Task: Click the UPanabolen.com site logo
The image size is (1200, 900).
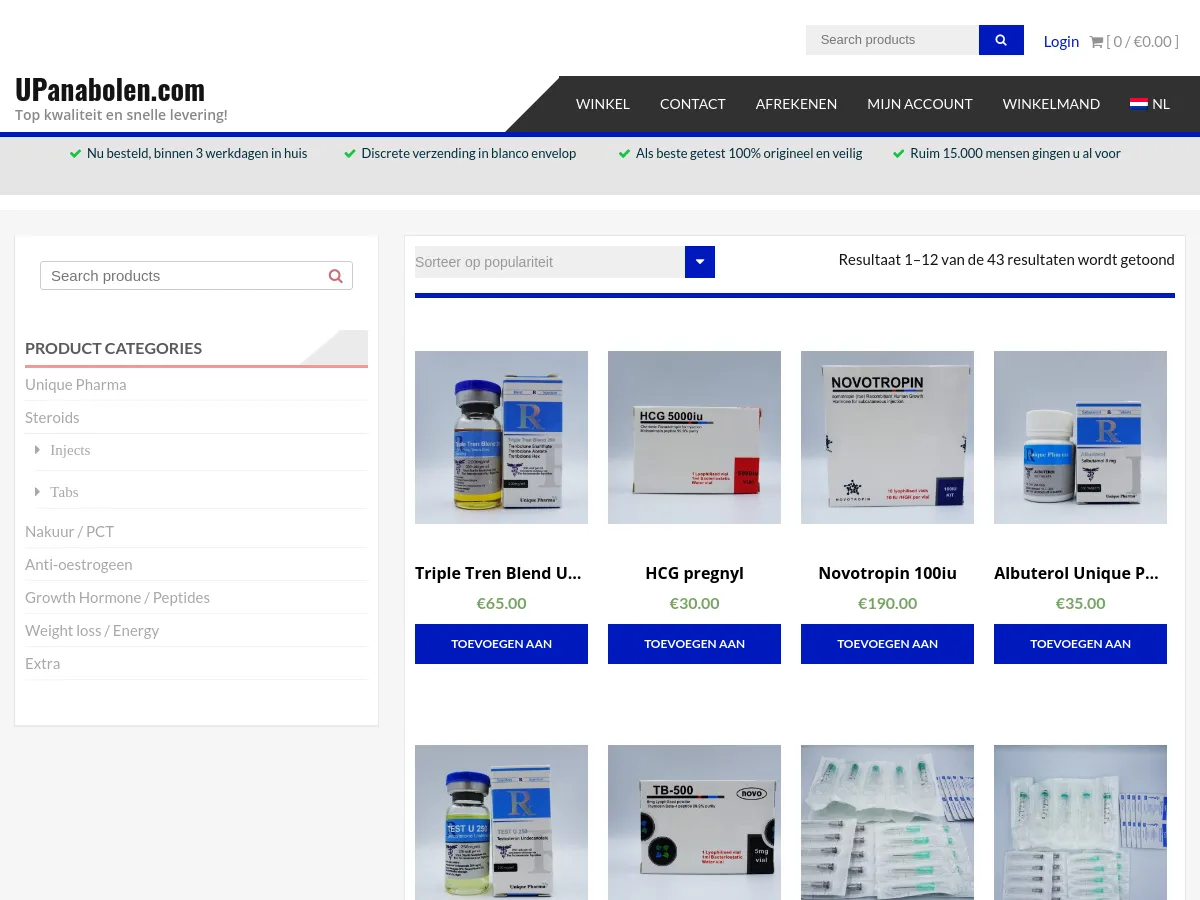Action: tap(110, 90)
